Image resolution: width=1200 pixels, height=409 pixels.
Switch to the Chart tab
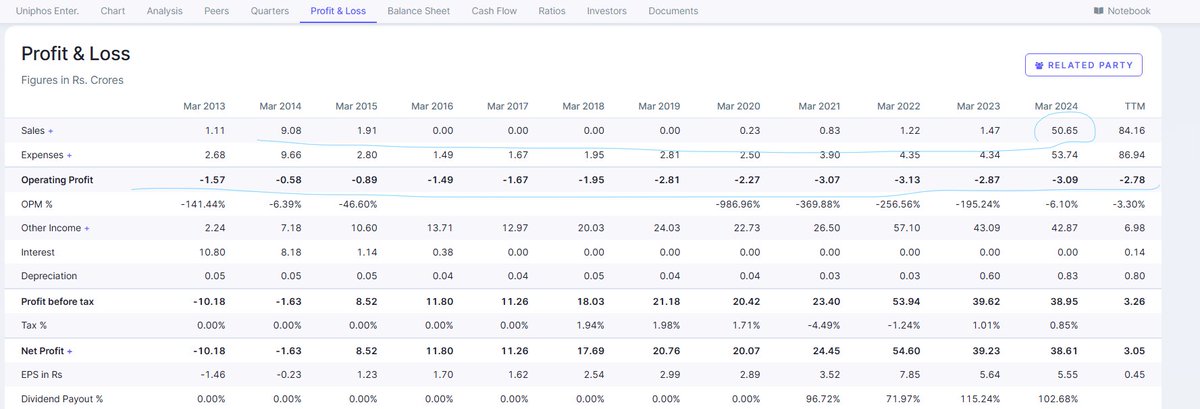coord(113,11)
